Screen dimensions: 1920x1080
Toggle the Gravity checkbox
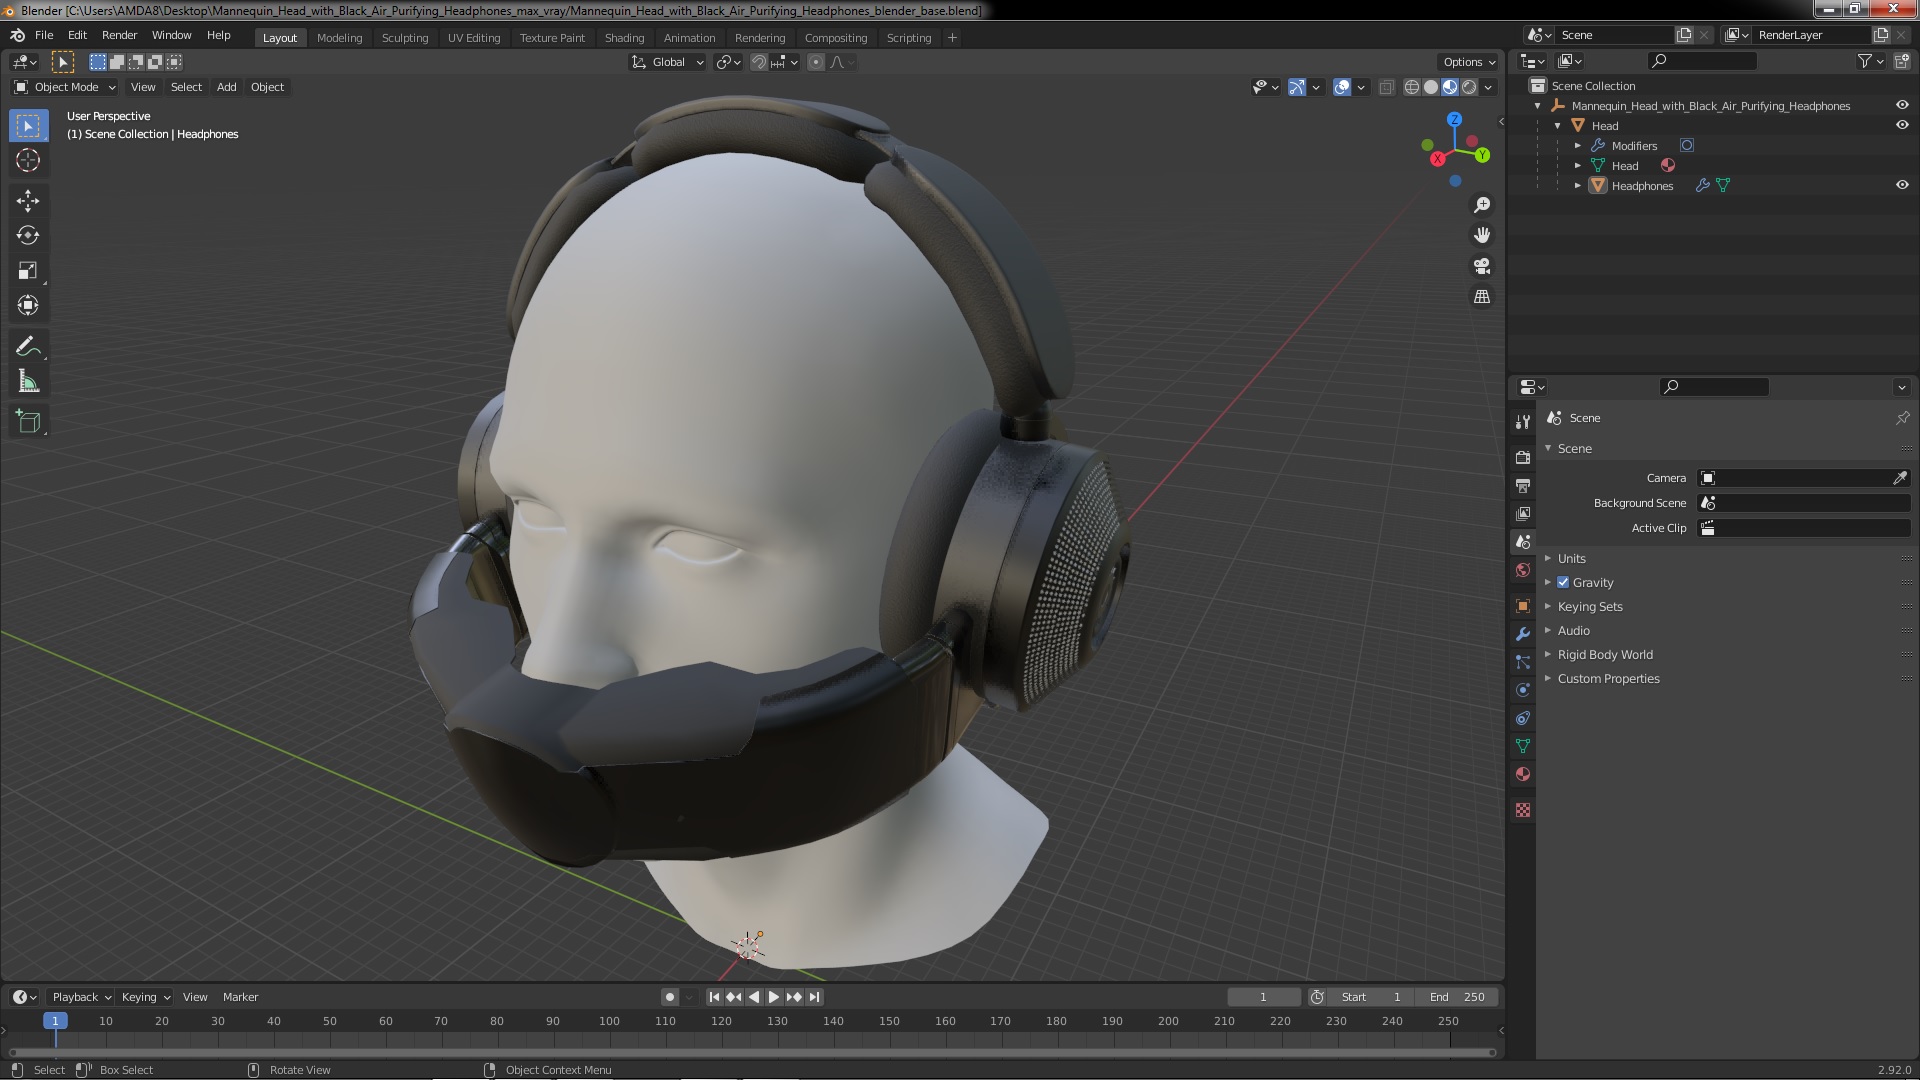click(1563, 582)
